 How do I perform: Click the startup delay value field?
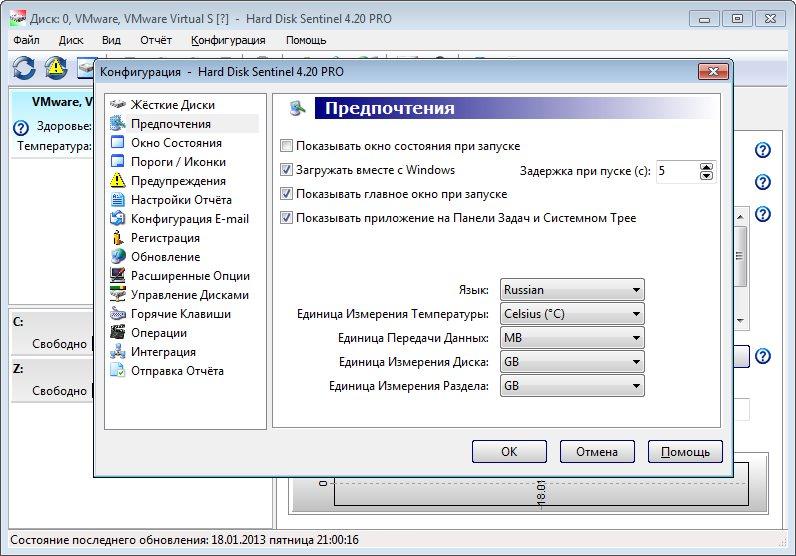coord(677,171)
